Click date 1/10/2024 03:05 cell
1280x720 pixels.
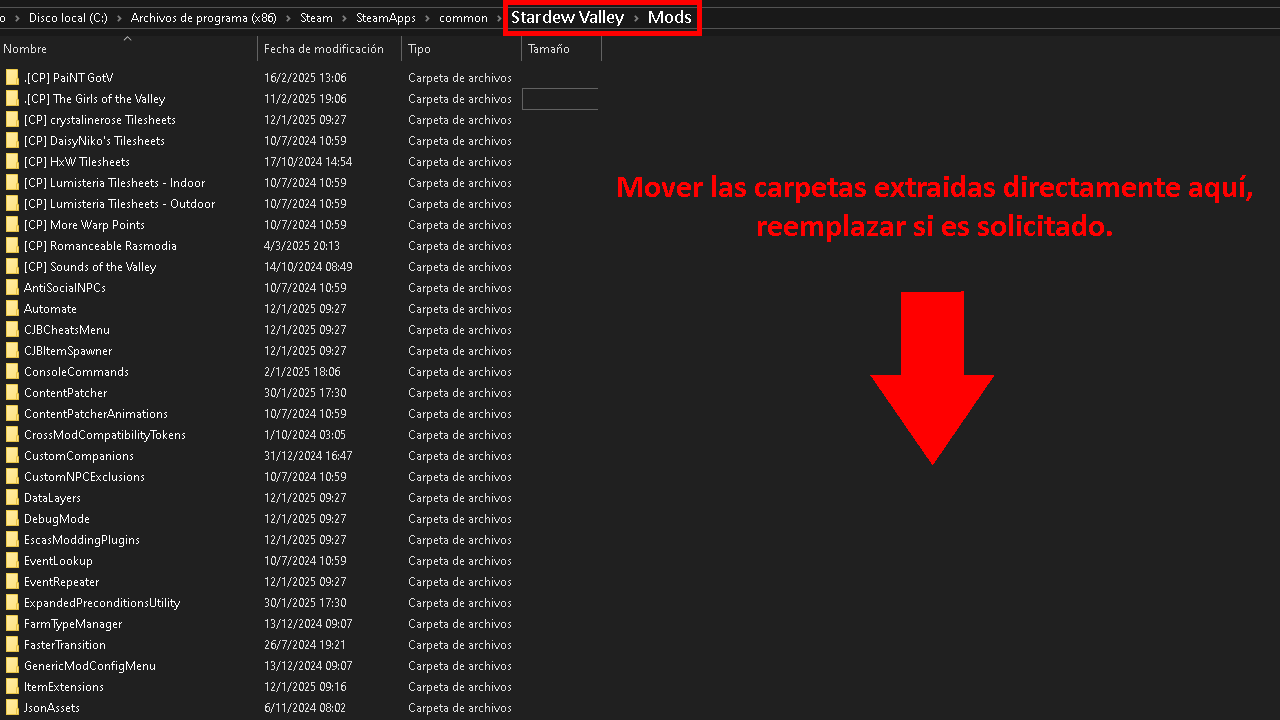click(x=305, y=435)
